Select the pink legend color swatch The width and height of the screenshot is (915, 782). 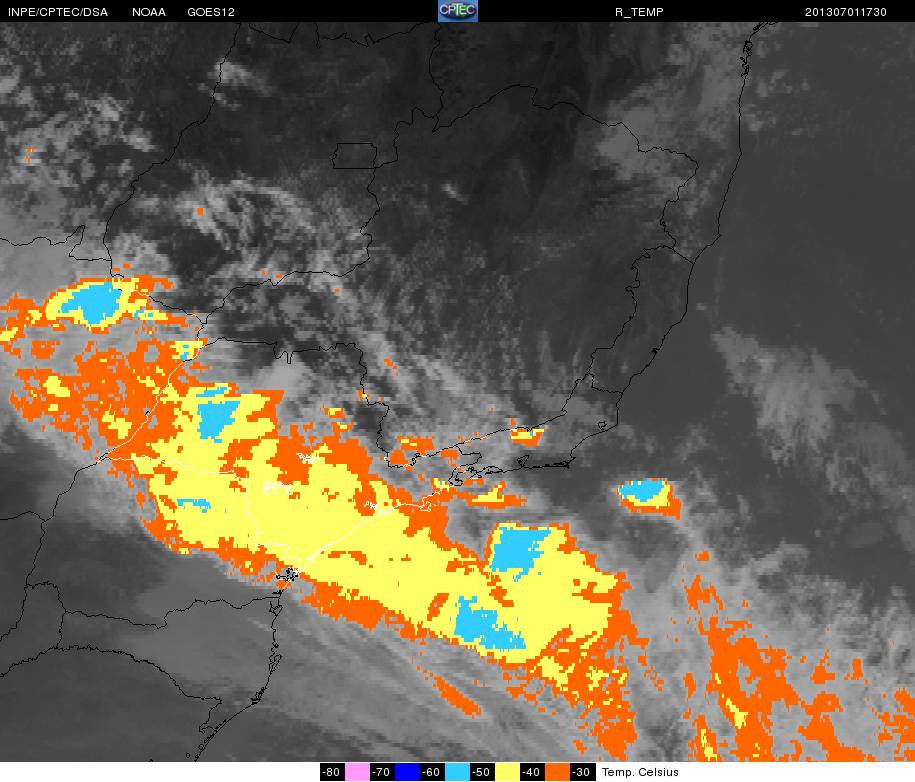[x=357, y=772]
